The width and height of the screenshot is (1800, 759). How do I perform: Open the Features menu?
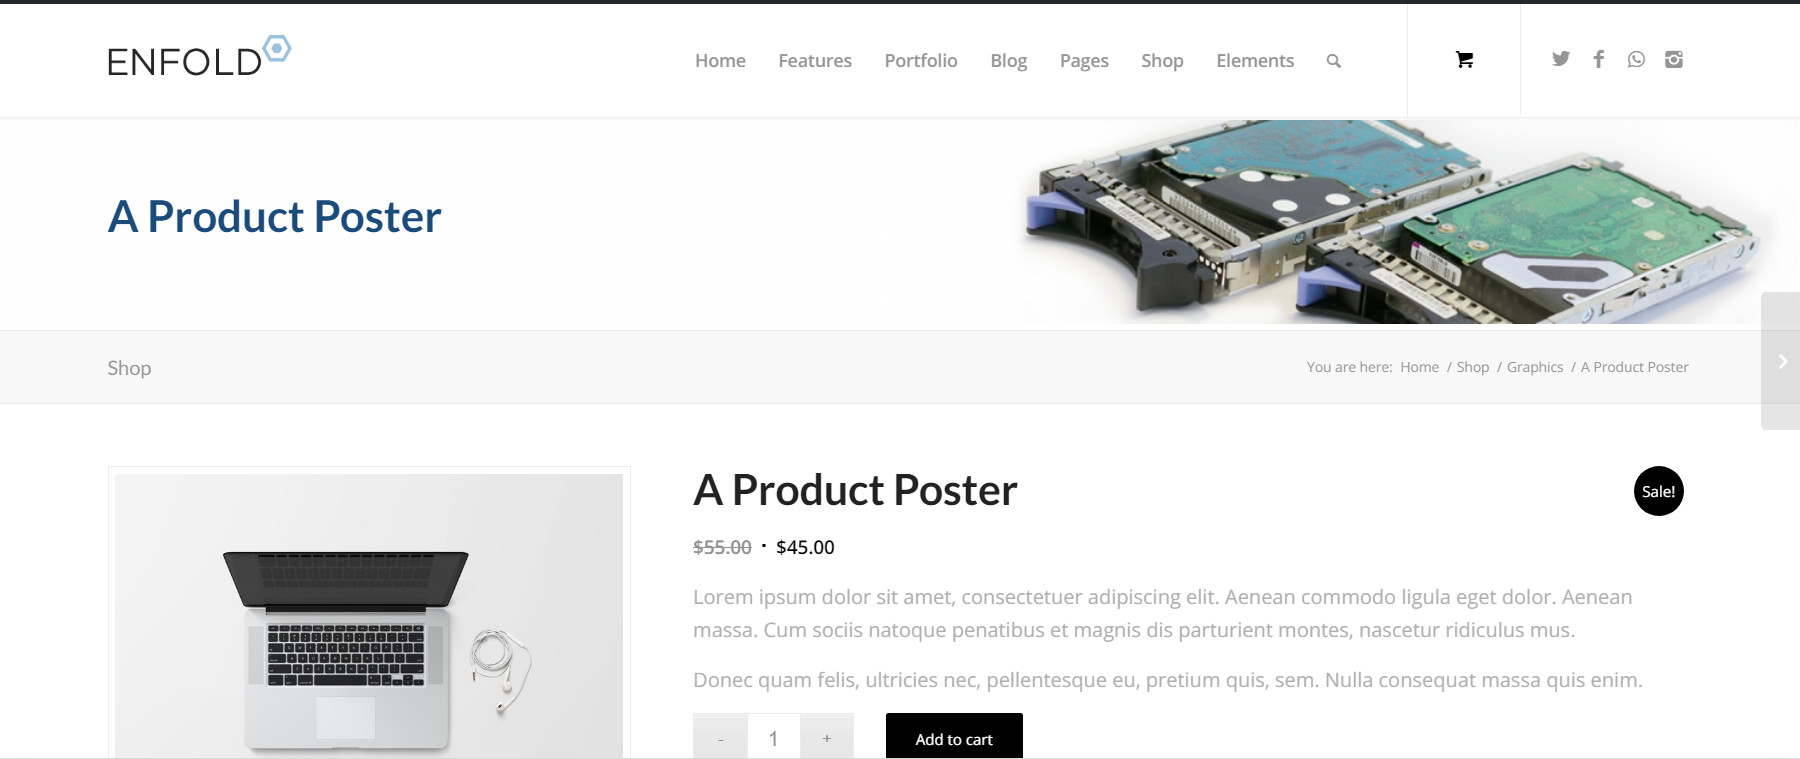815,61
